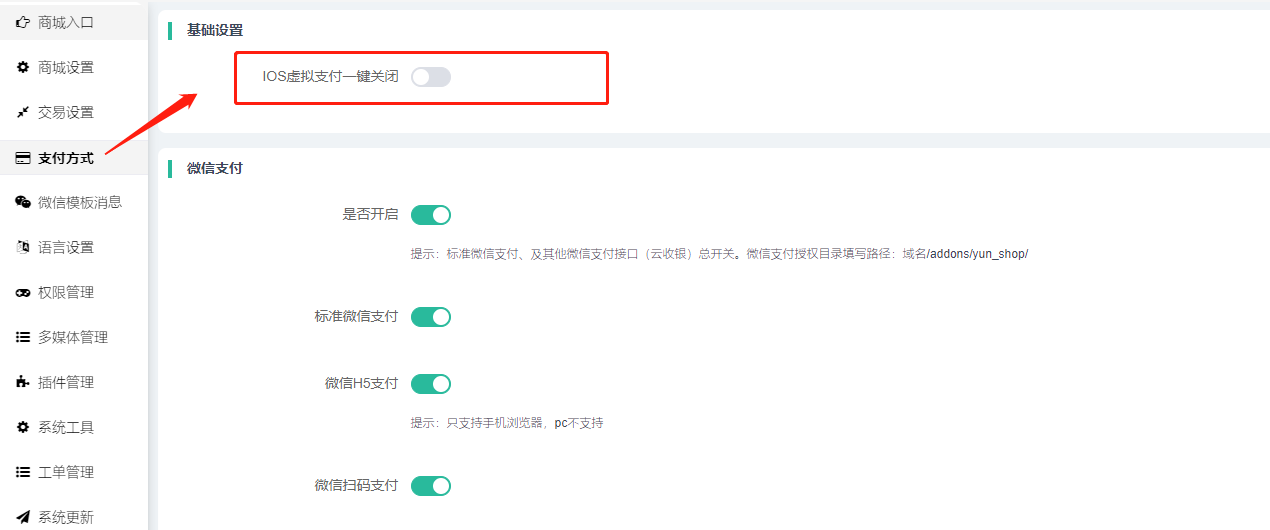Viewport: 1270px width, 530px height.
Task: Click the list icon next to 多媒体管理
Action: (x=23, y=337)
